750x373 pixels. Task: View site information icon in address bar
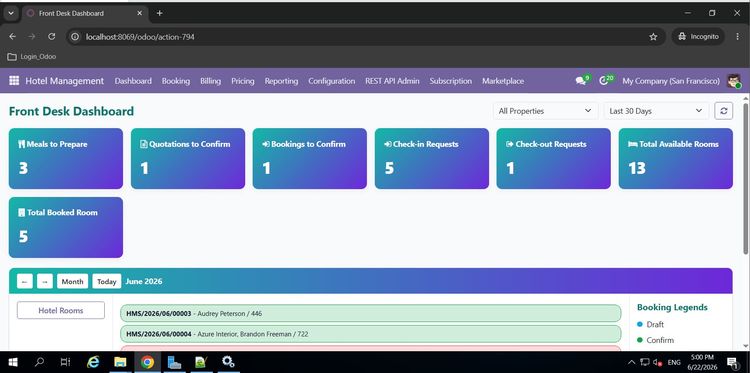click(75, 37)
